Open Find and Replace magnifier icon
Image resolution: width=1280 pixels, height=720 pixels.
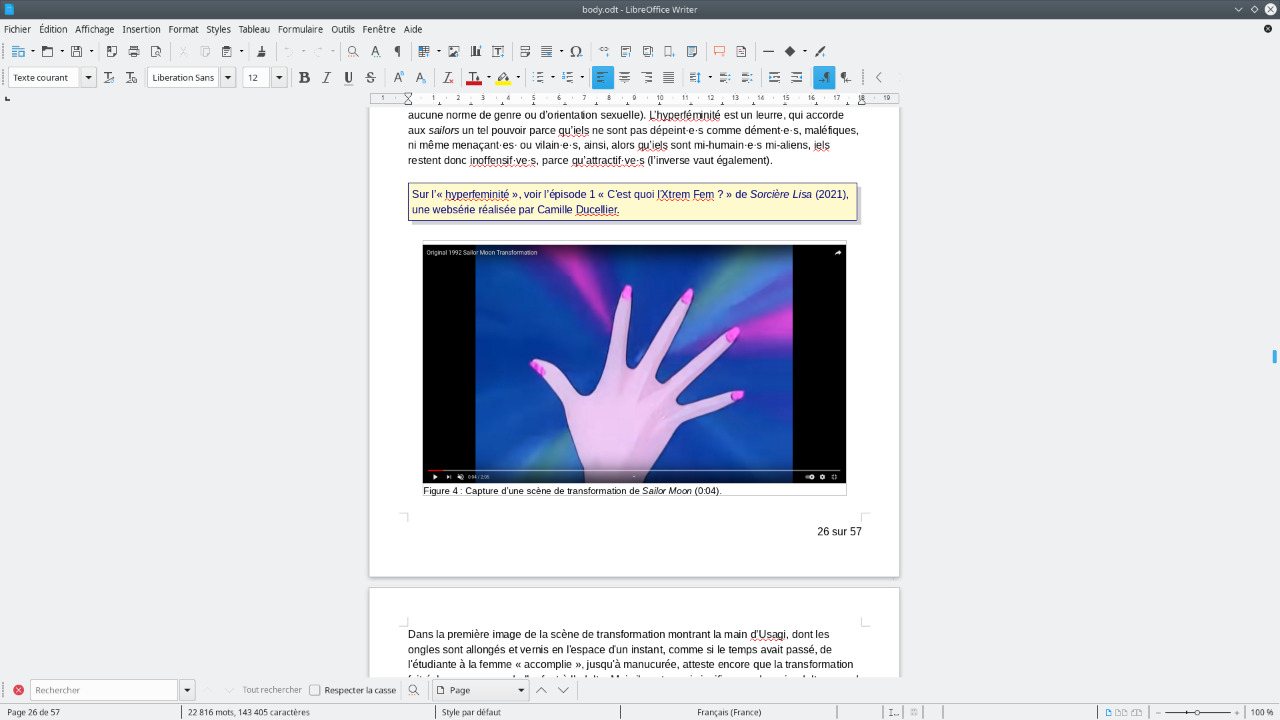(353, 51)
